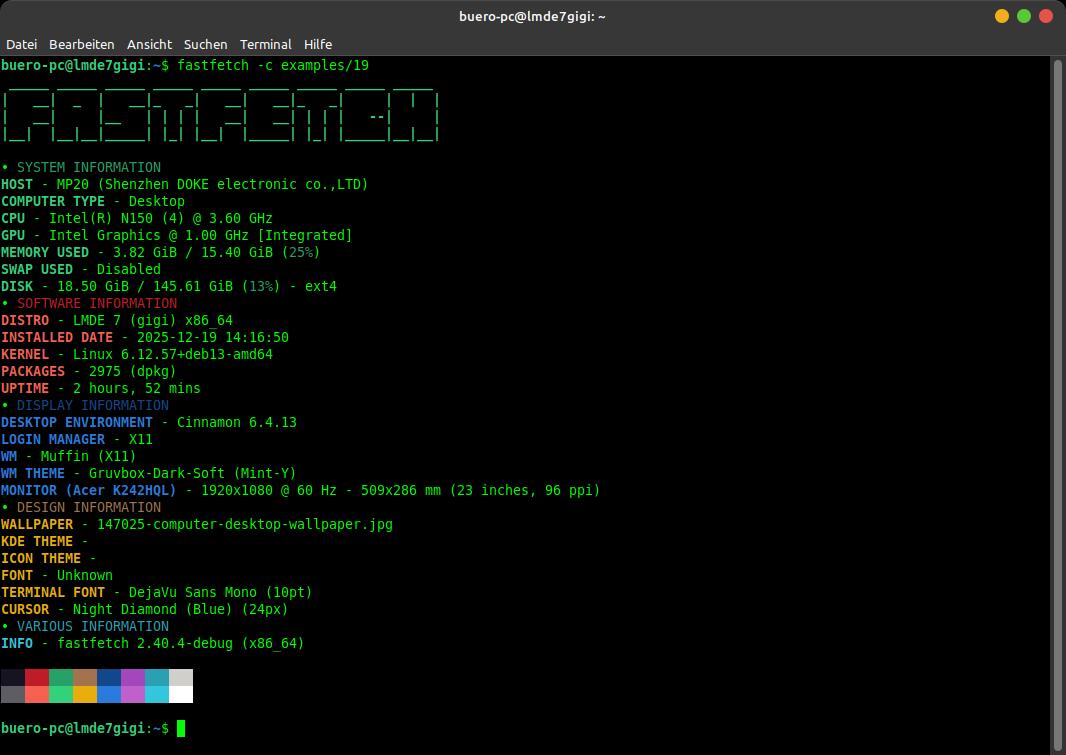
Task: Click the MEMORY USED line showing 3.82 GiB
Action: (x=160, y=252)
